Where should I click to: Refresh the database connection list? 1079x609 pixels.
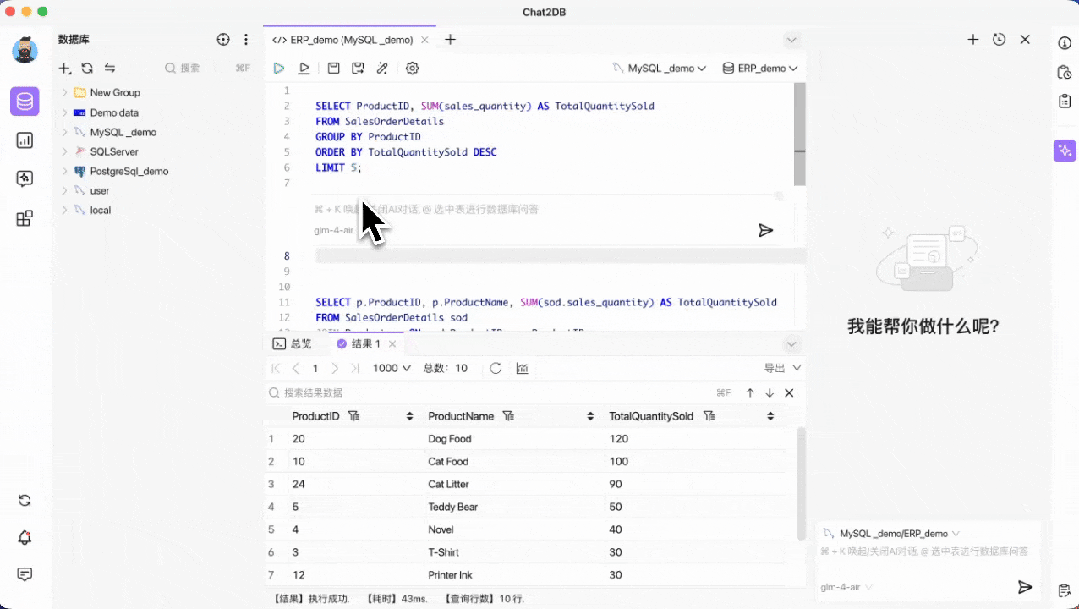(87, 68)
